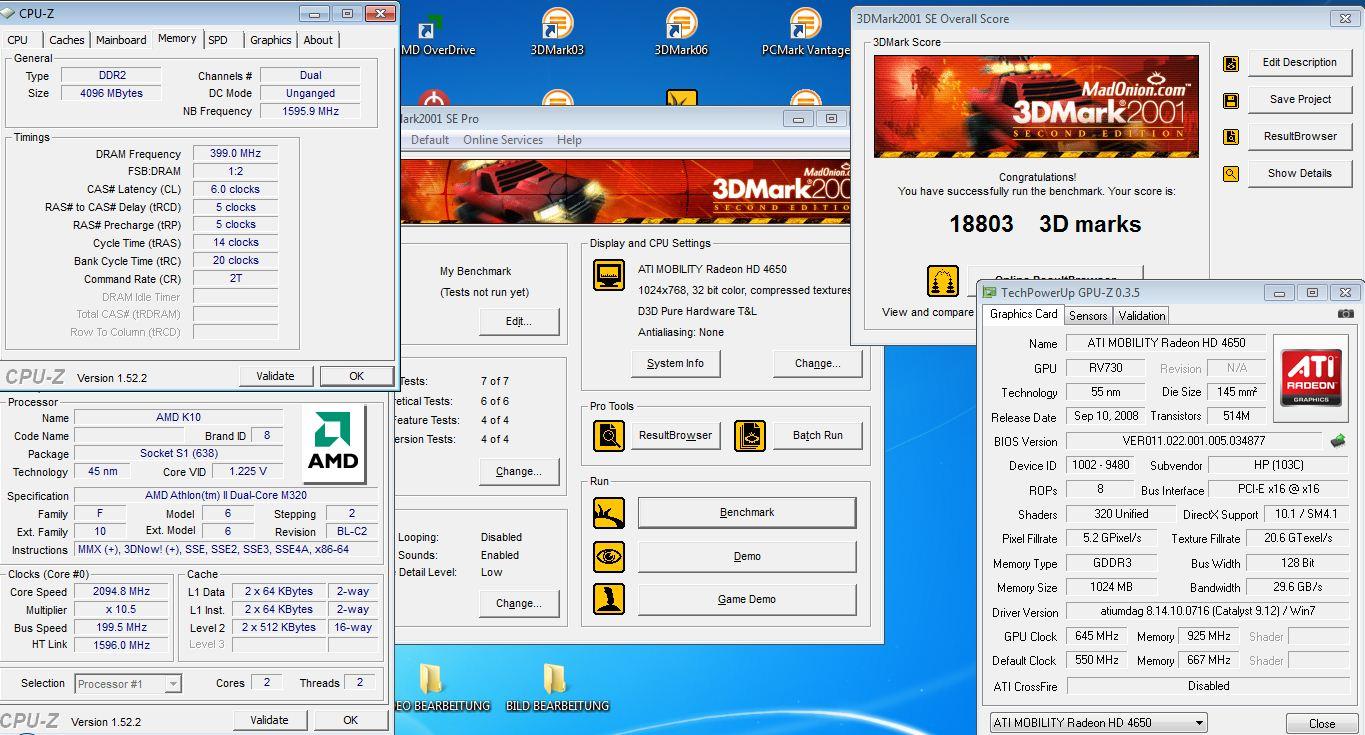1365x735 pixels.
Task: Open the GPU selection dropdown in GPU-Z
Action: 1098,722
